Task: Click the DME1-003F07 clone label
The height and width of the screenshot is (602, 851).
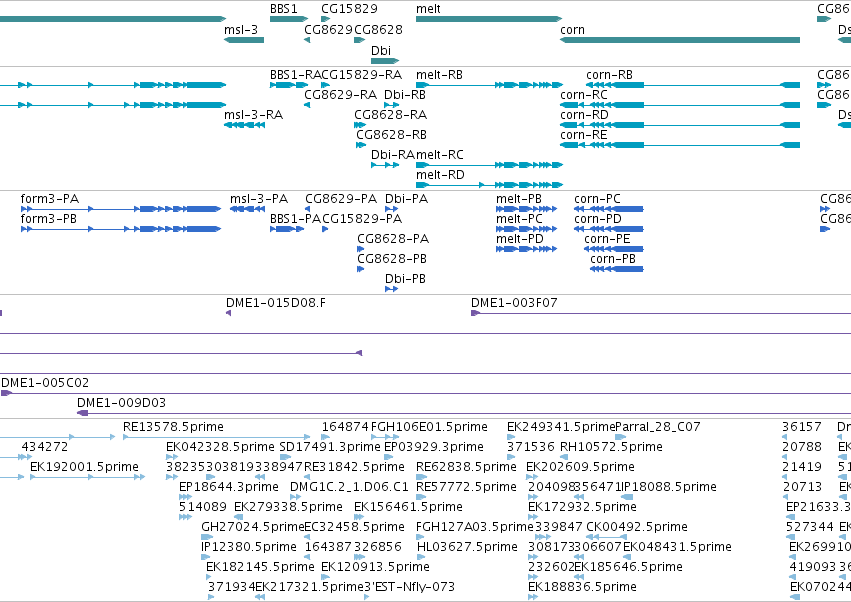Action: (514, 303)
